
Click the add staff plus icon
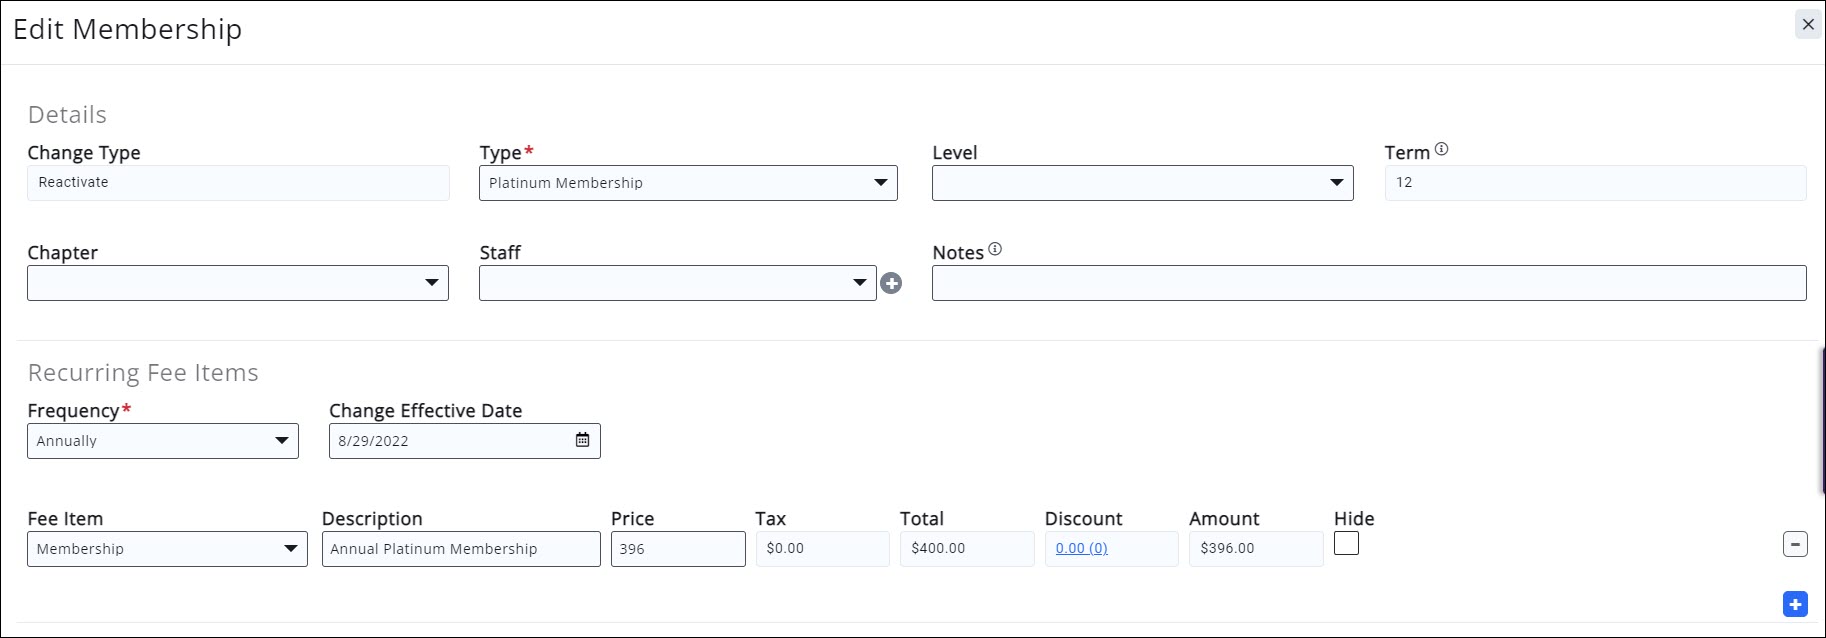[891, 284]
